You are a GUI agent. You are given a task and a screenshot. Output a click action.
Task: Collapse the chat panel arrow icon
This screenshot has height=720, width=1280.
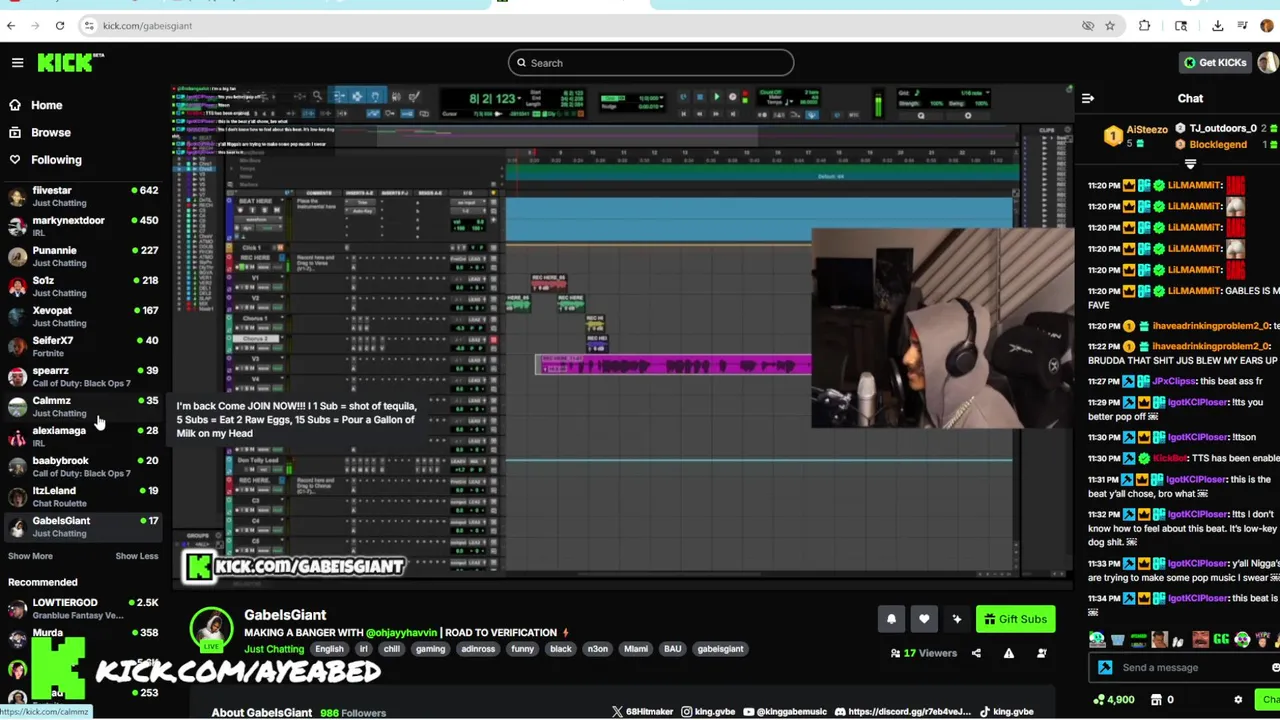point(1088,98)
